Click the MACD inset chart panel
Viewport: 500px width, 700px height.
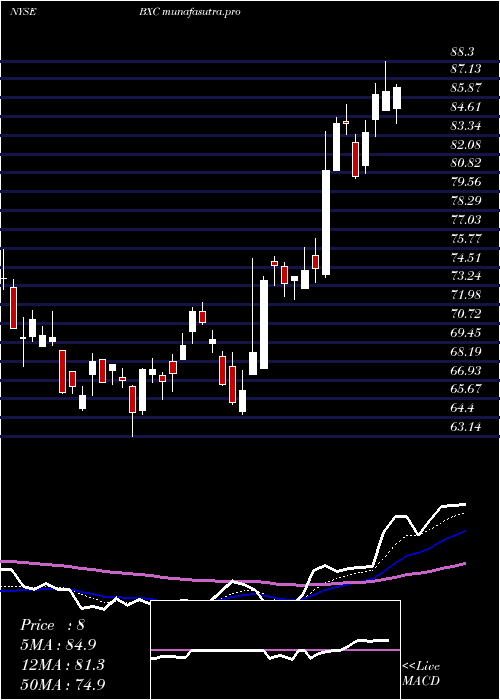pyautogui.click(x=276, y=650)
